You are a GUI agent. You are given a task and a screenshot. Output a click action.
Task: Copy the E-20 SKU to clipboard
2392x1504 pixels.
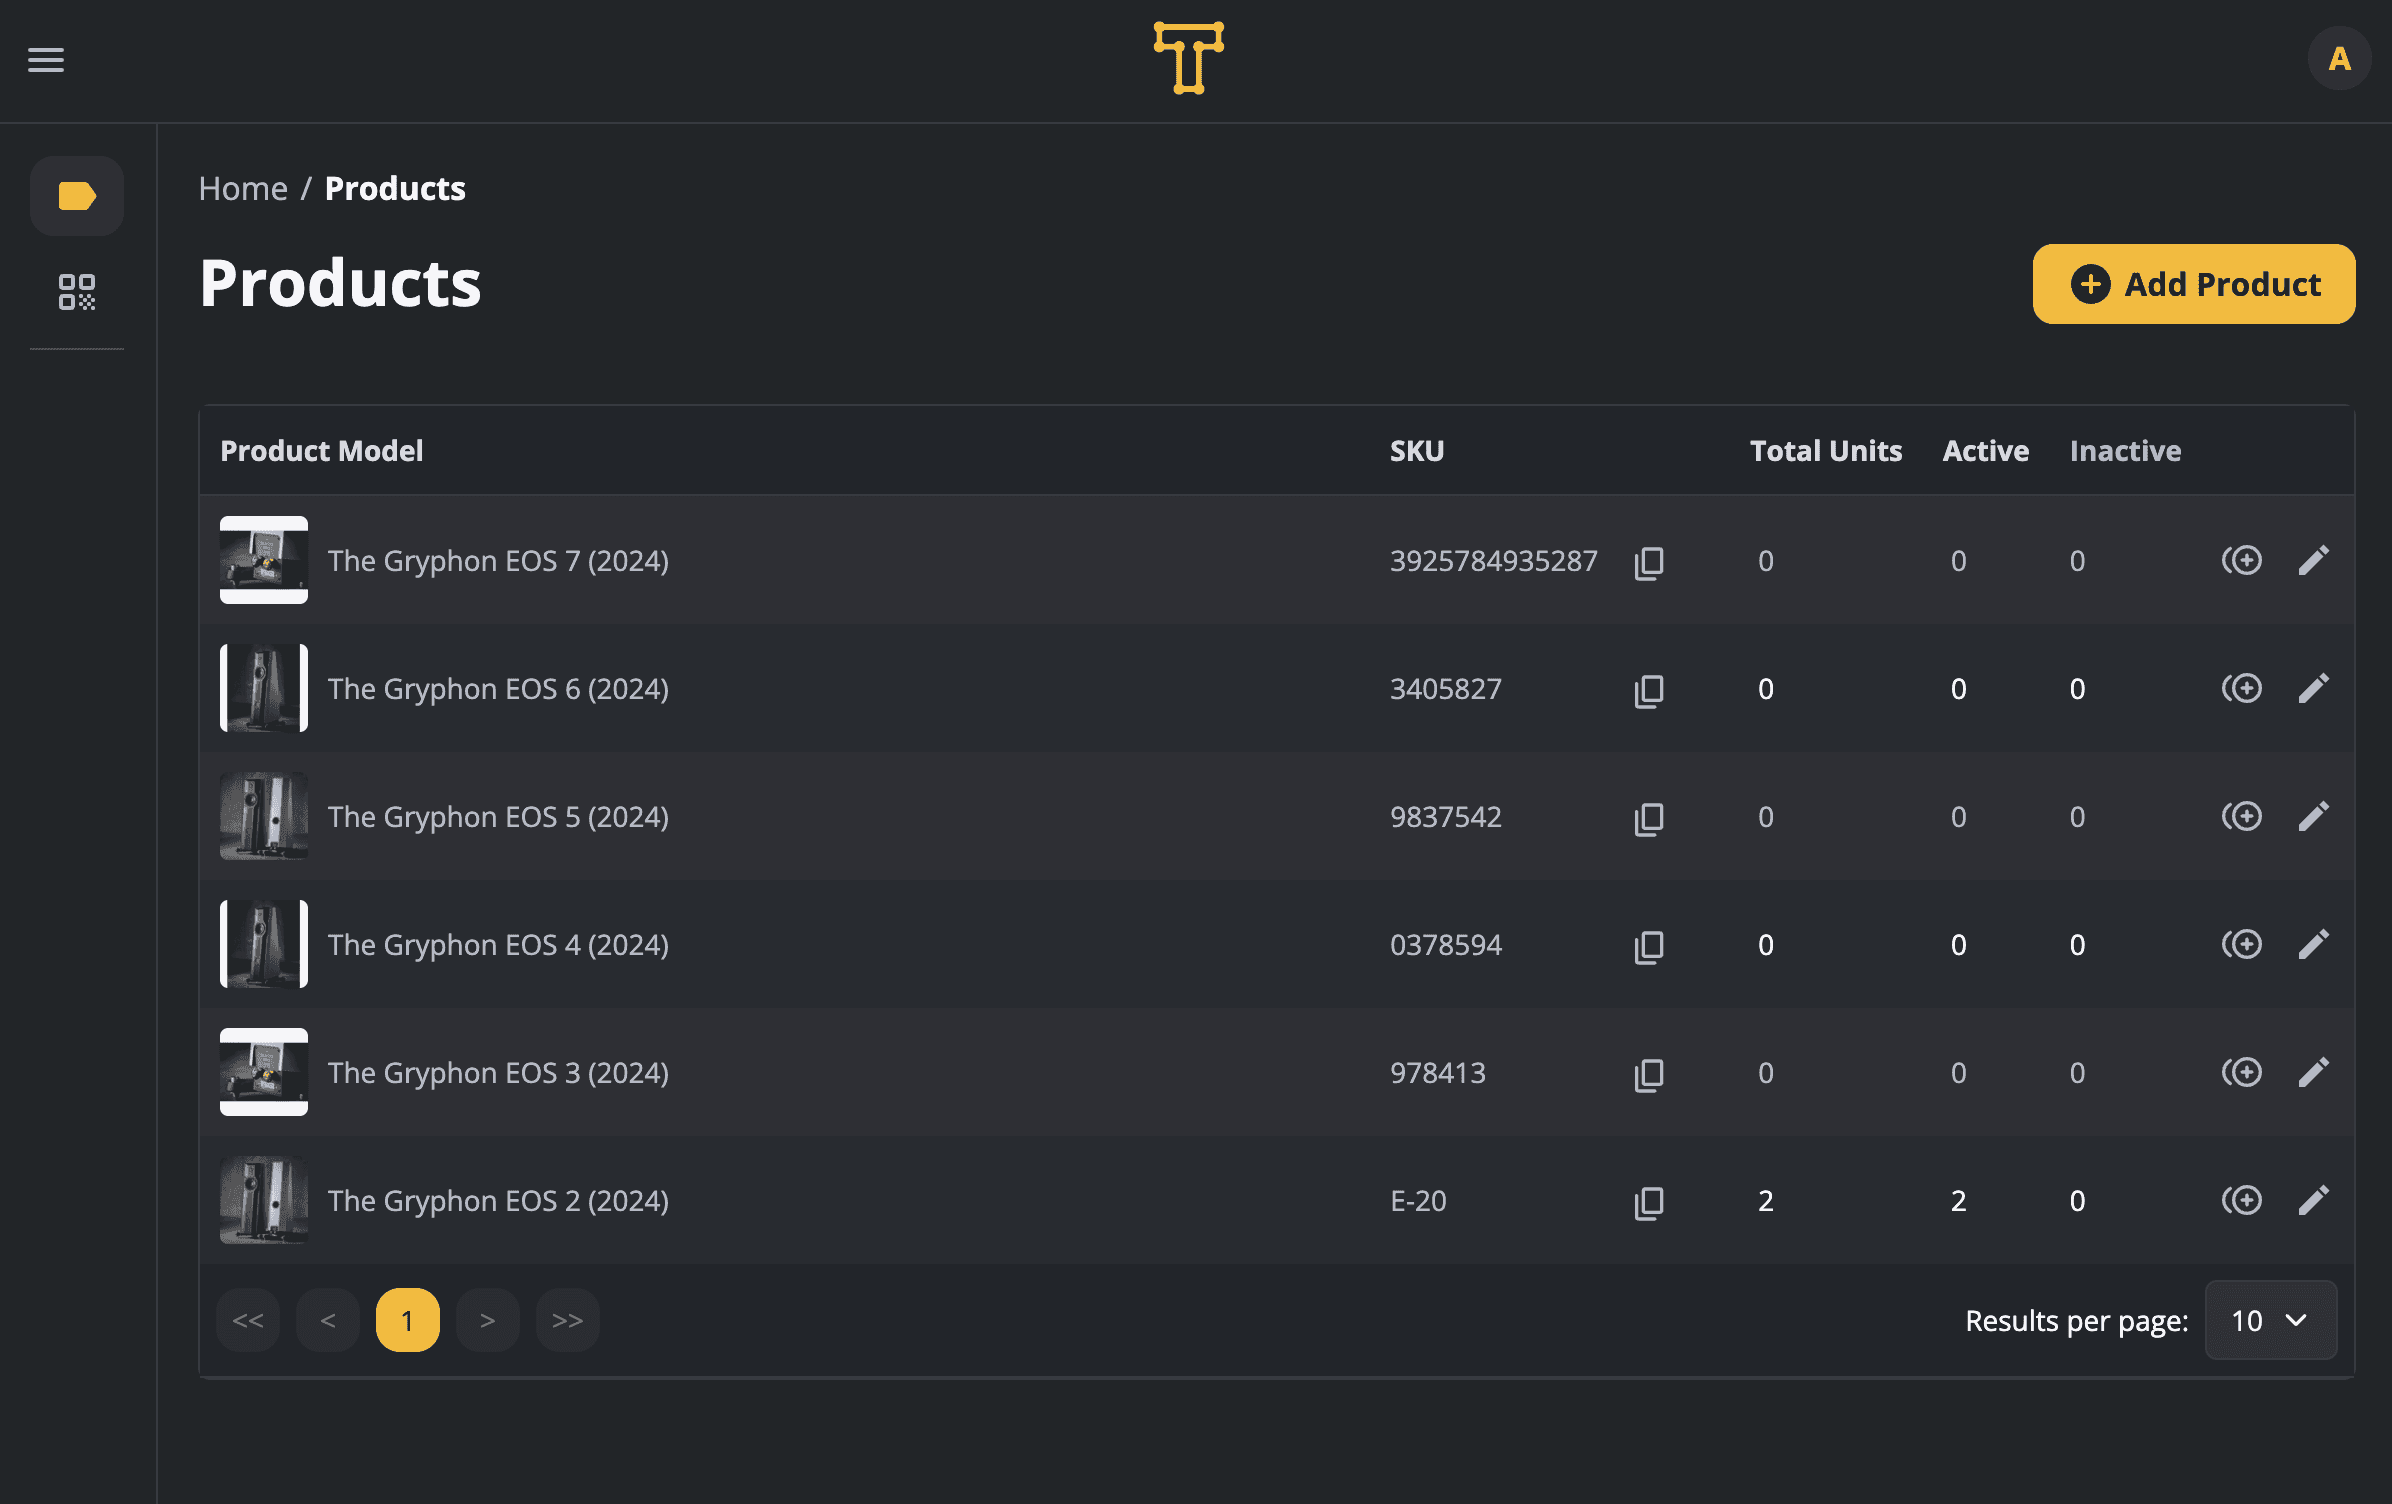click(1649, 1202)
